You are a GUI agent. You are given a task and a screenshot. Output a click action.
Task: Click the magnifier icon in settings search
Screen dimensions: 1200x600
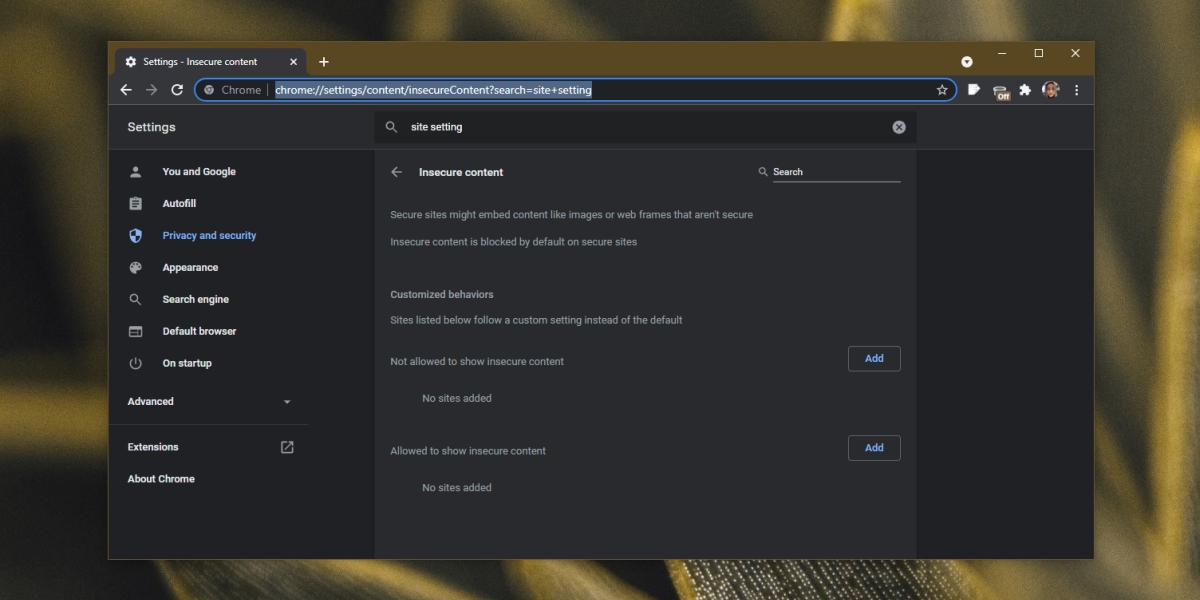(392, 127)
